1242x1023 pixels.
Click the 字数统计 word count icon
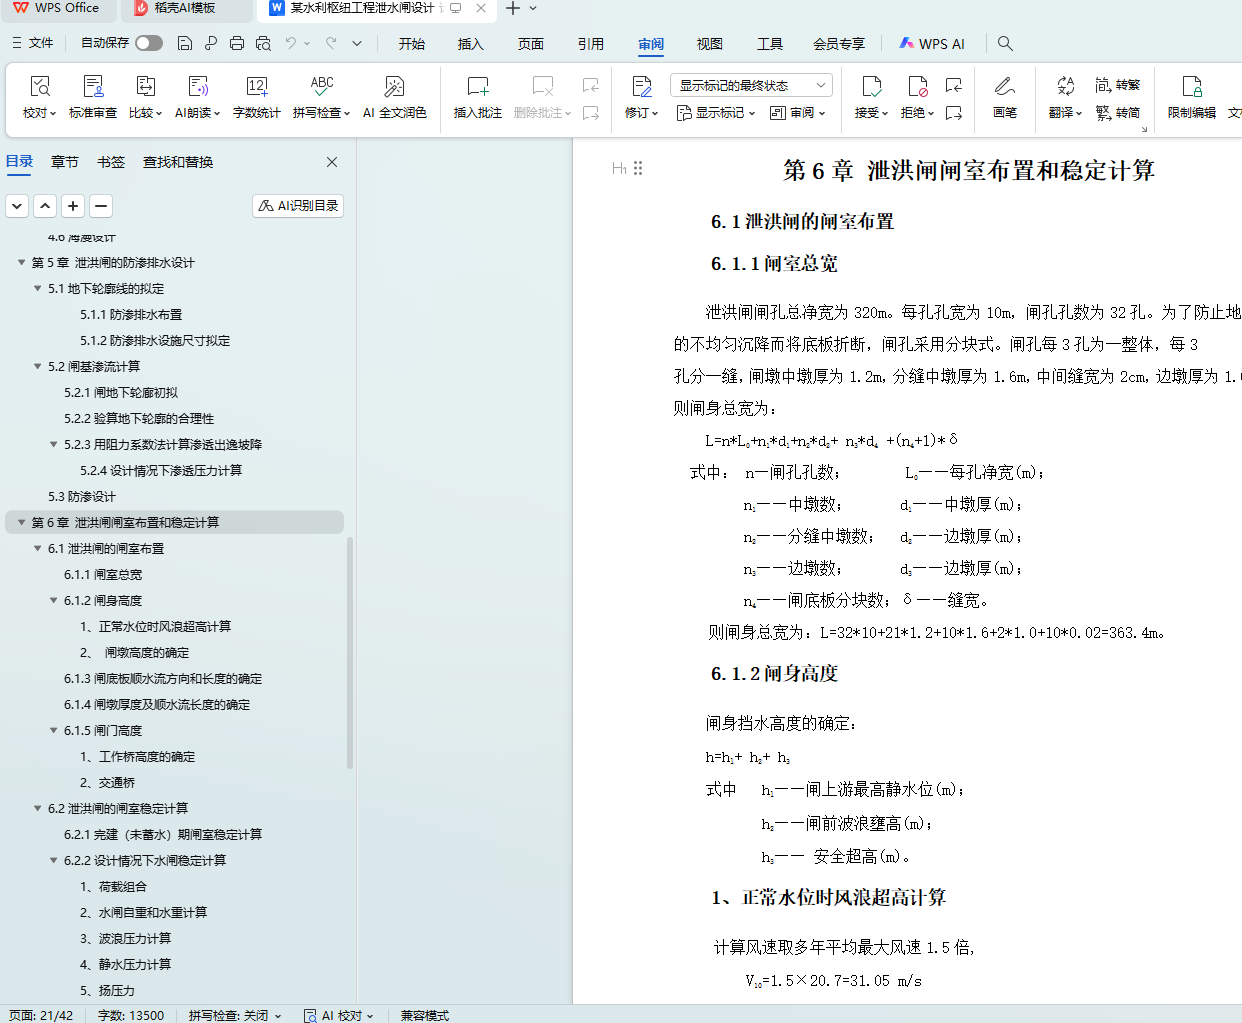pos(256,88)
